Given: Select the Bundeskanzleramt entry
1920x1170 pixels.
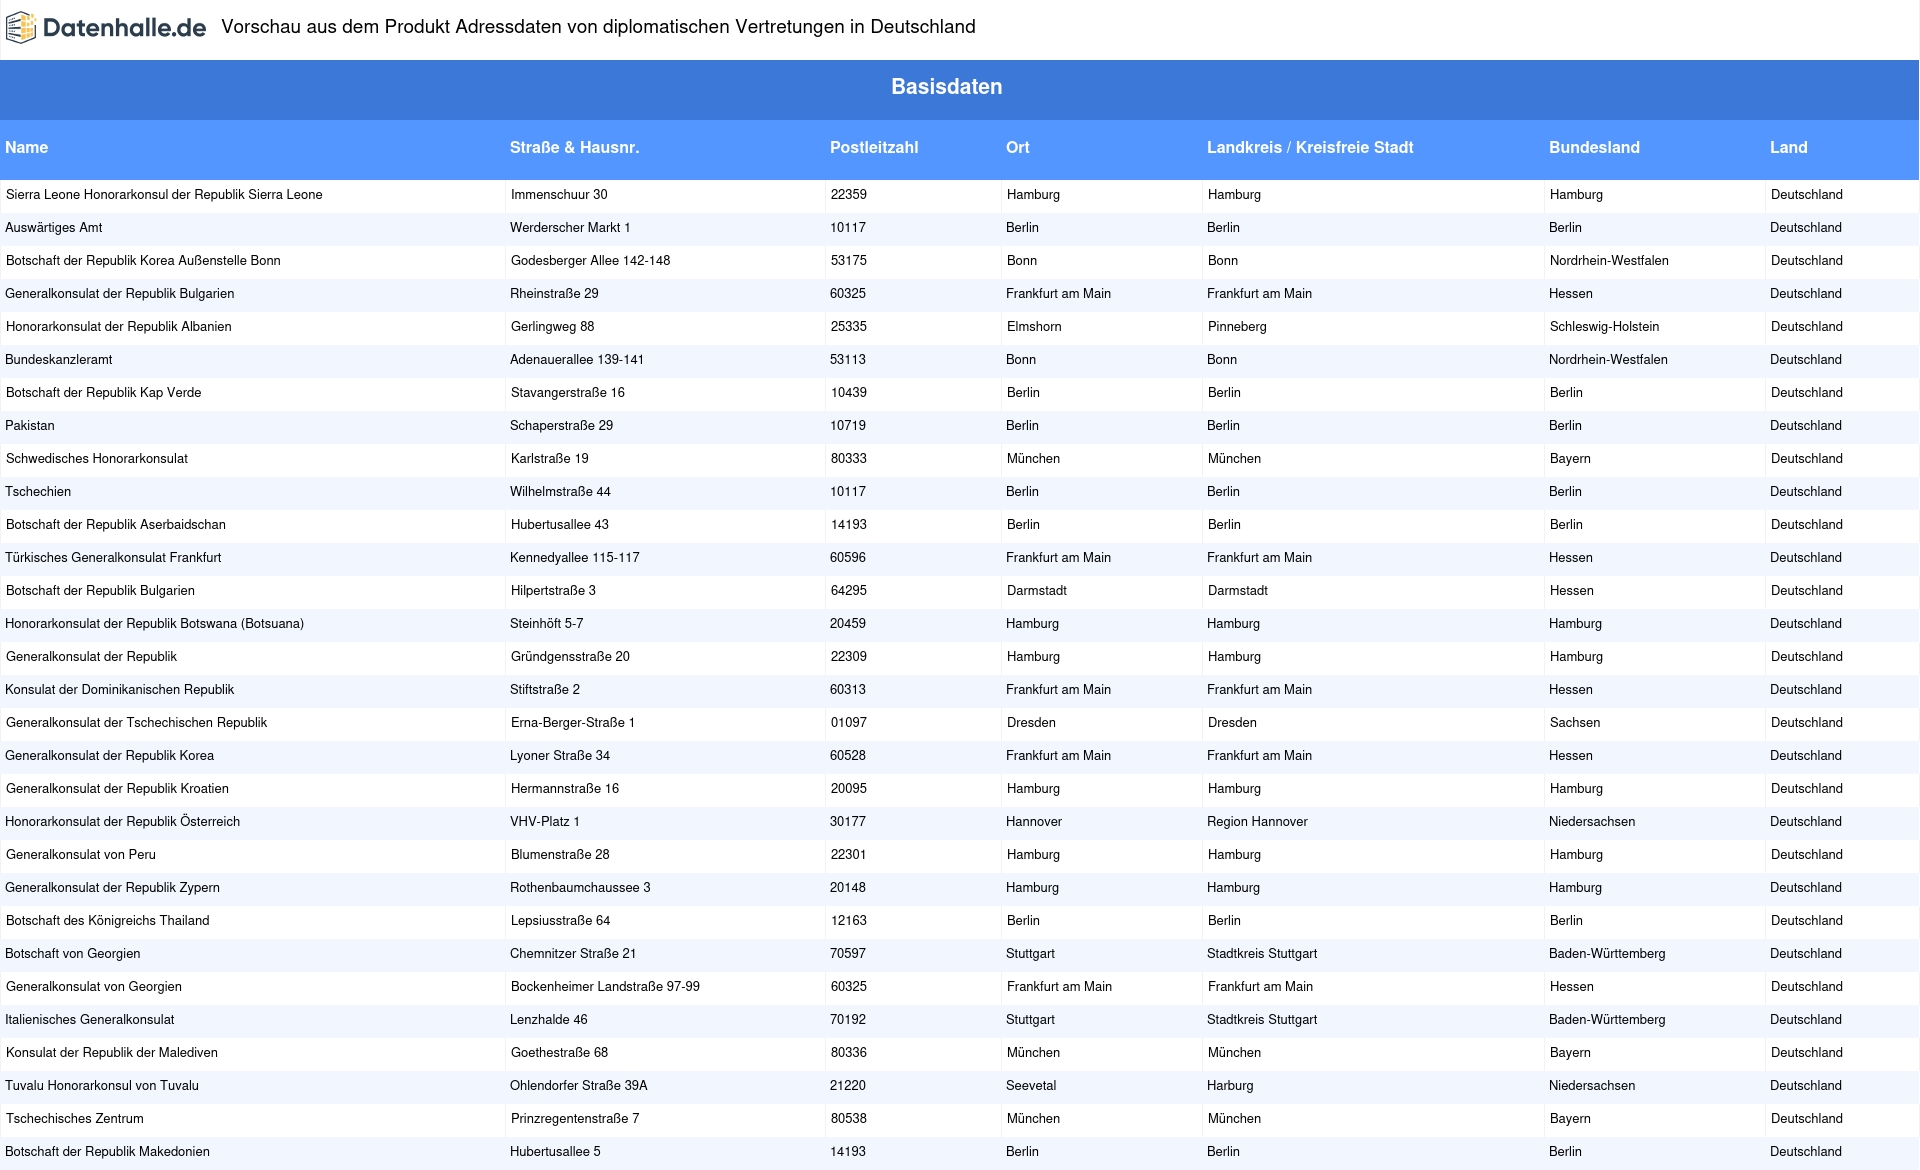Looking at the screenshot, I should 59,359.
